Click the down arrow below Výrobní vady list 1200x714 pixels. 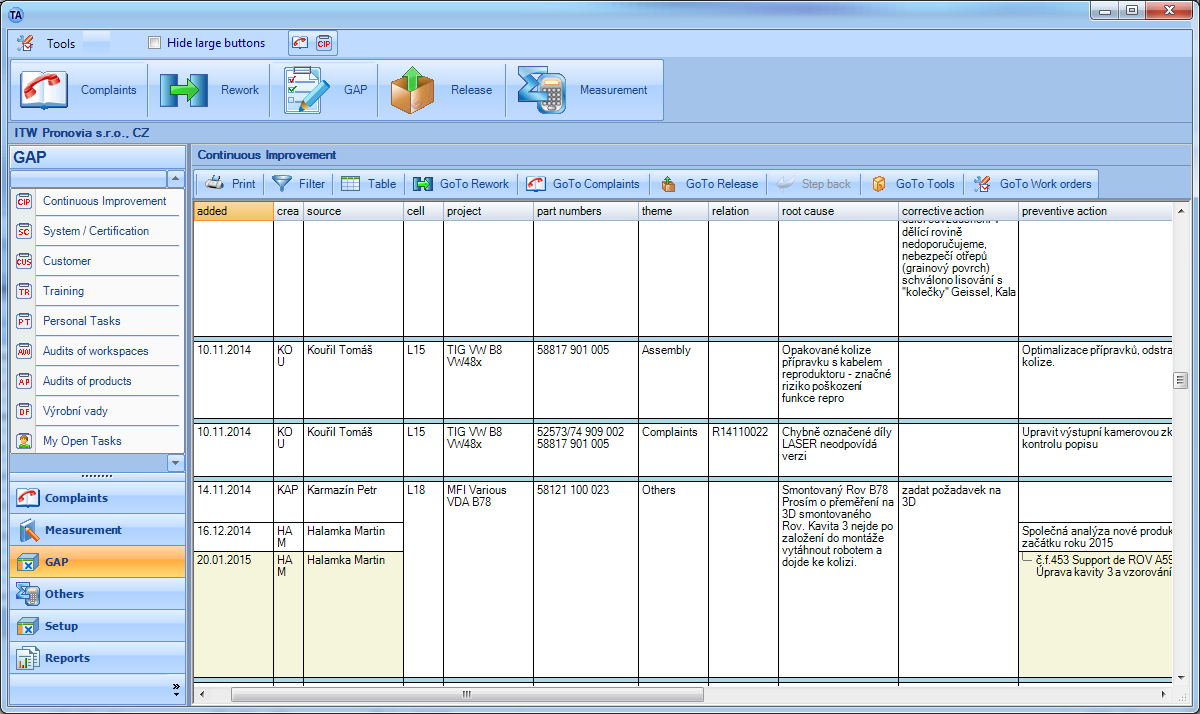(177, 462)
